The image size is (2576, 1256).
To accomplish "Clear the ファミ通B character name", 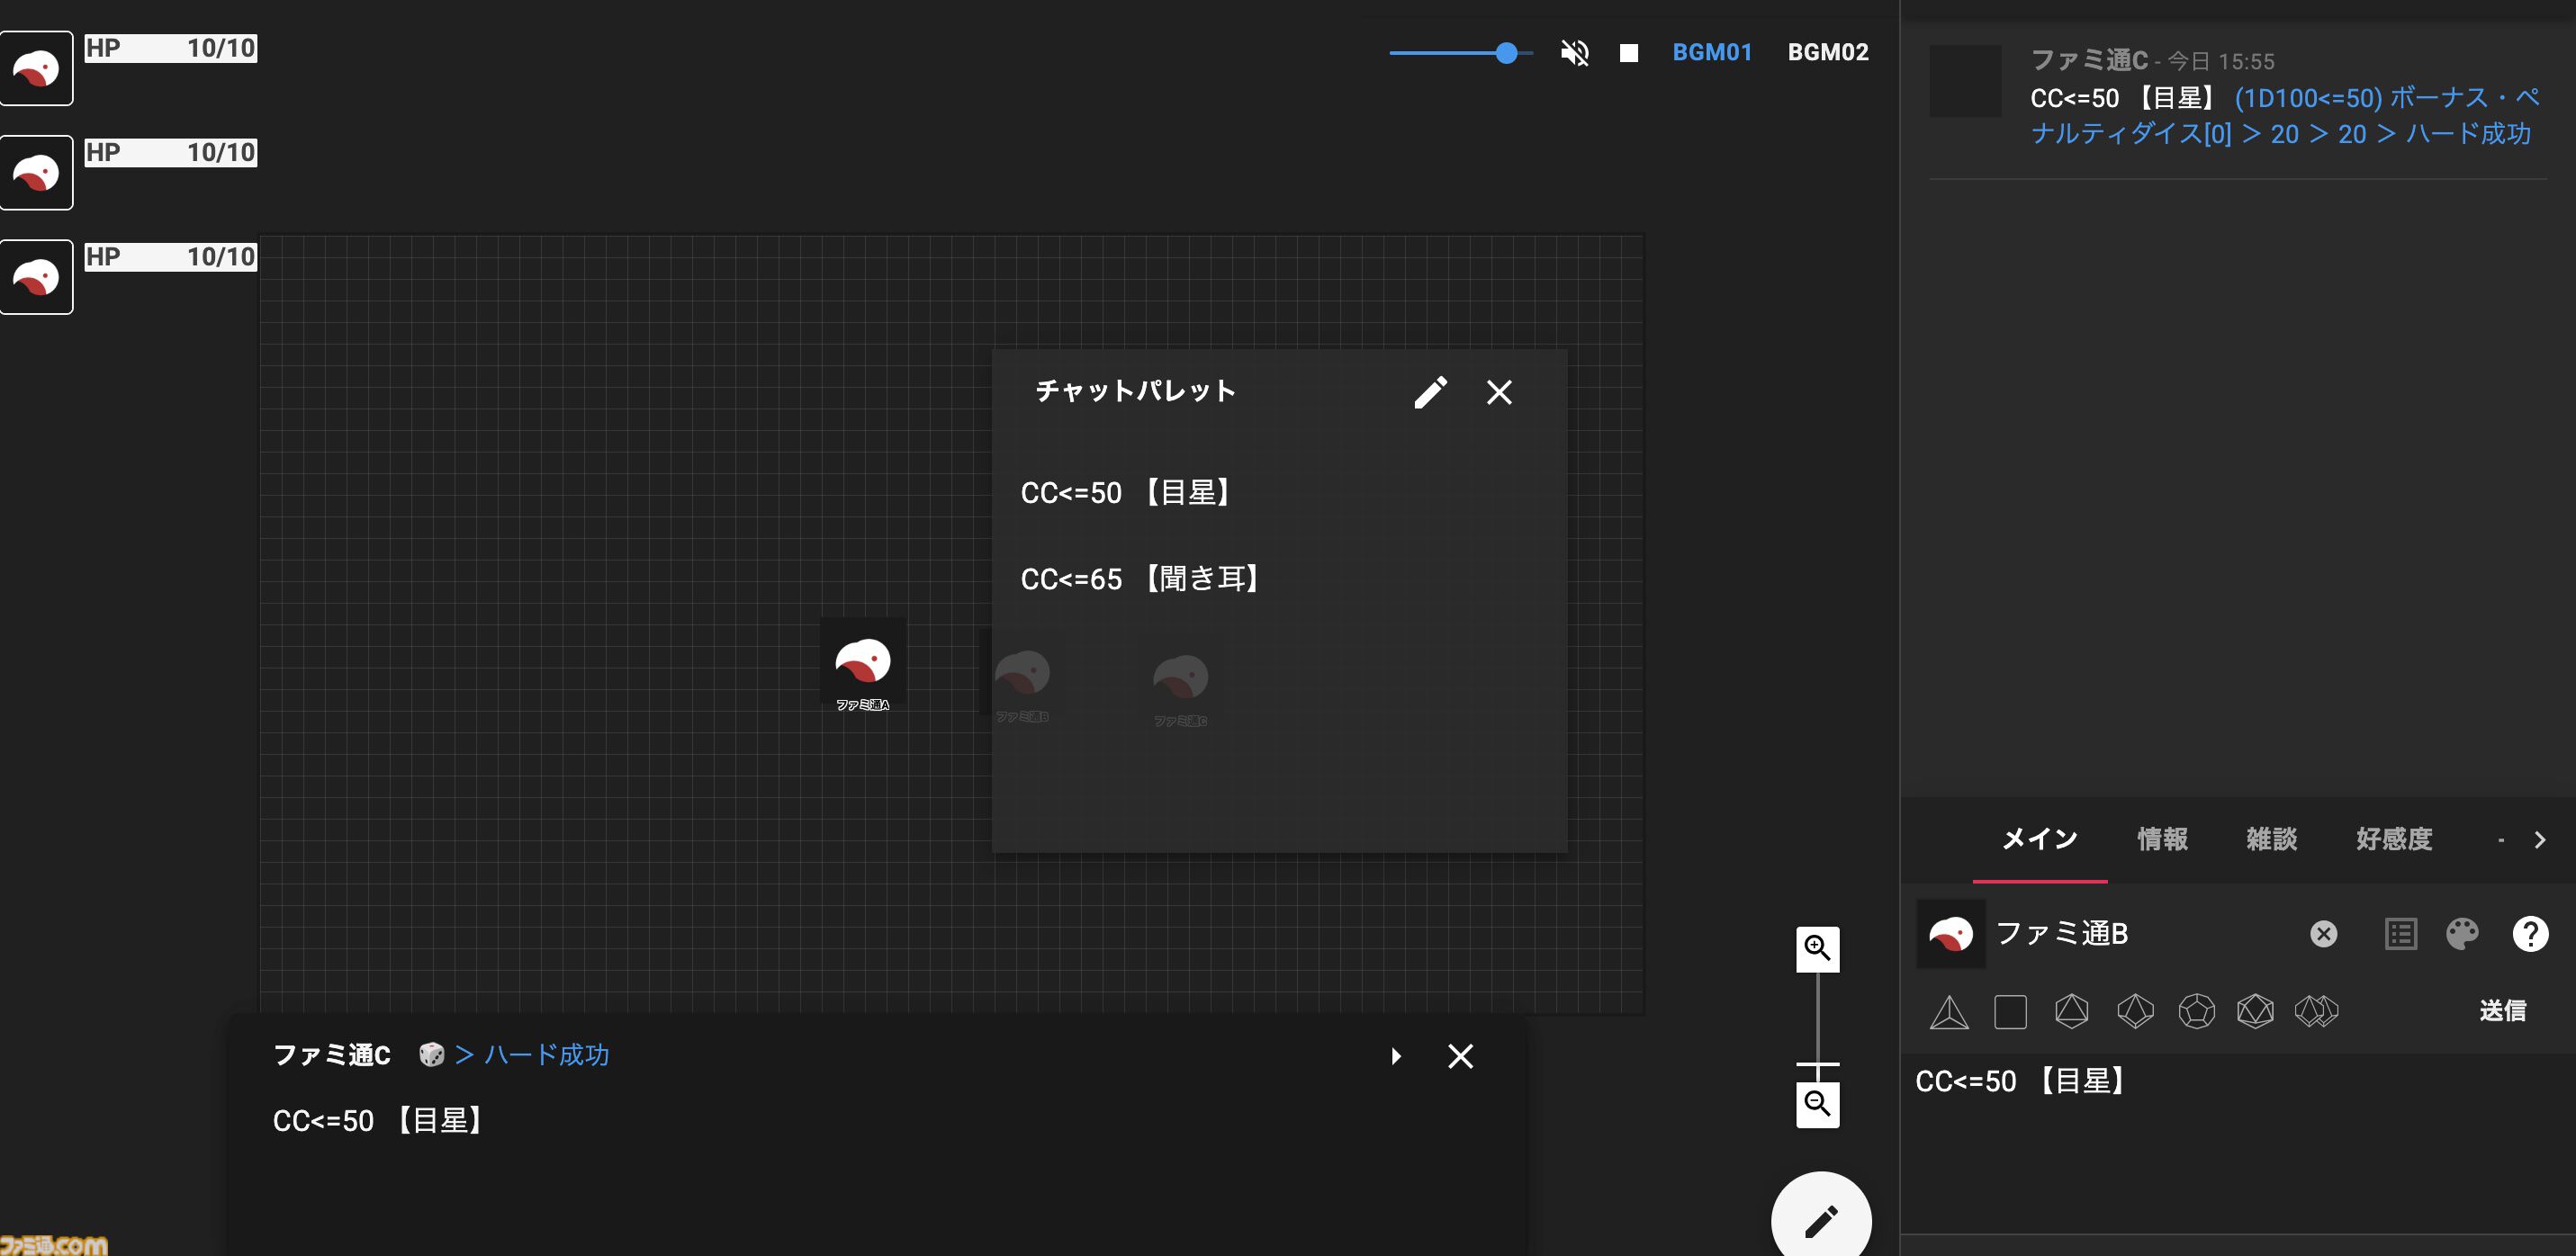I will pos(2323,934).
